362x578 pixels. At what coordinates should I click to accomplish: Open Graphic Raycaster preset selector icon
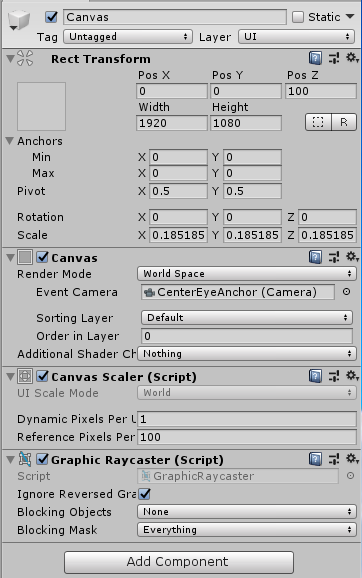334,459
